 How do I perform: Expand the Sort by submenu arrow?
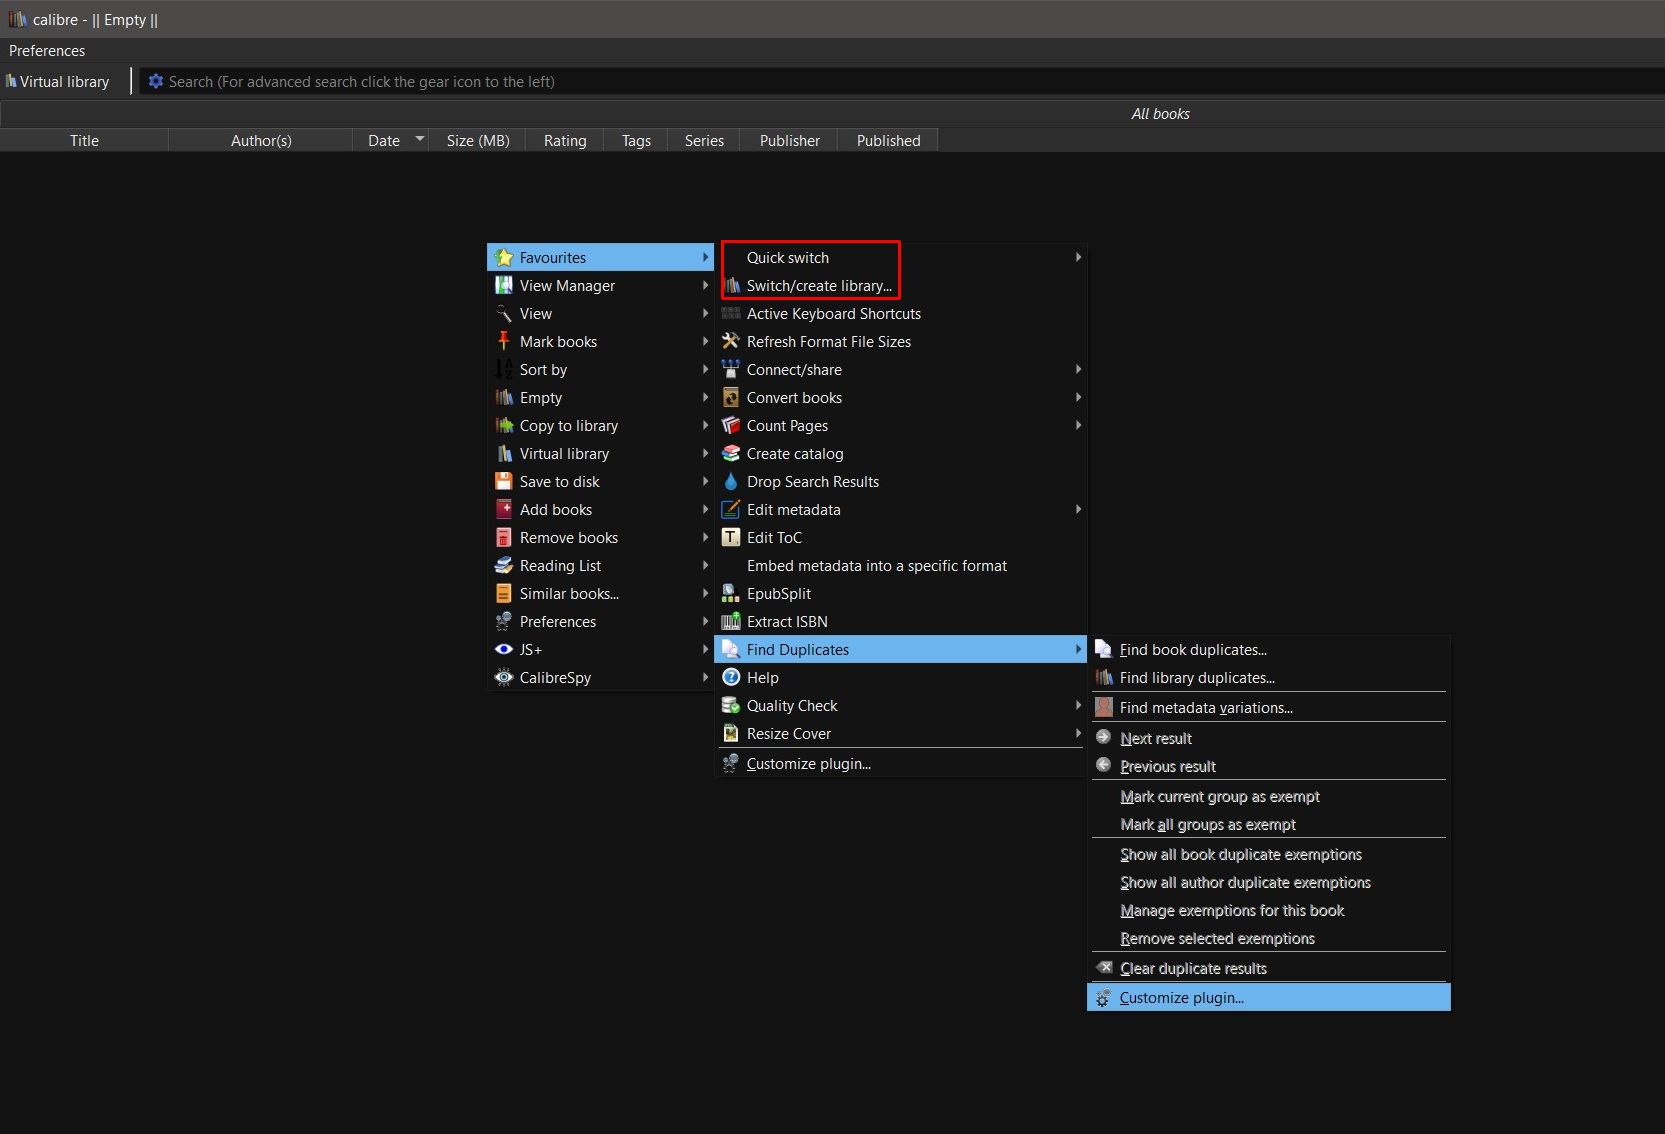coord(705,370)
